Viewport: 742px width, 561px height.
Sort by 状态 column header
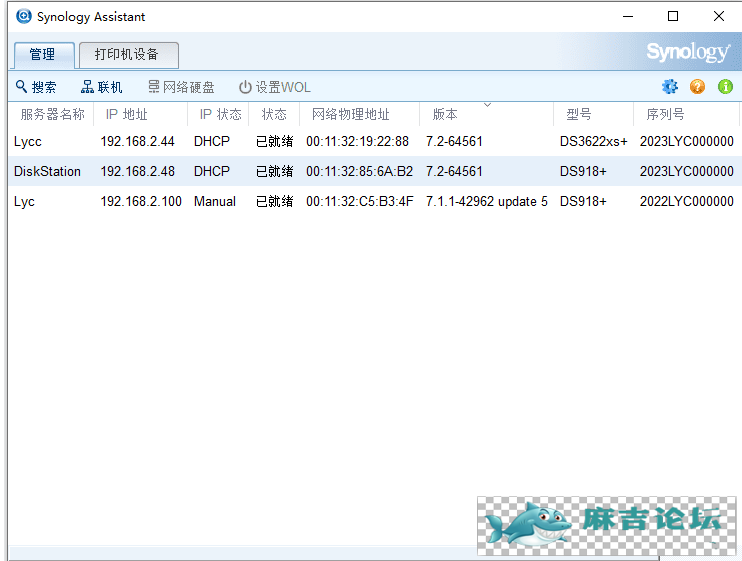click(x=274, y=114)
